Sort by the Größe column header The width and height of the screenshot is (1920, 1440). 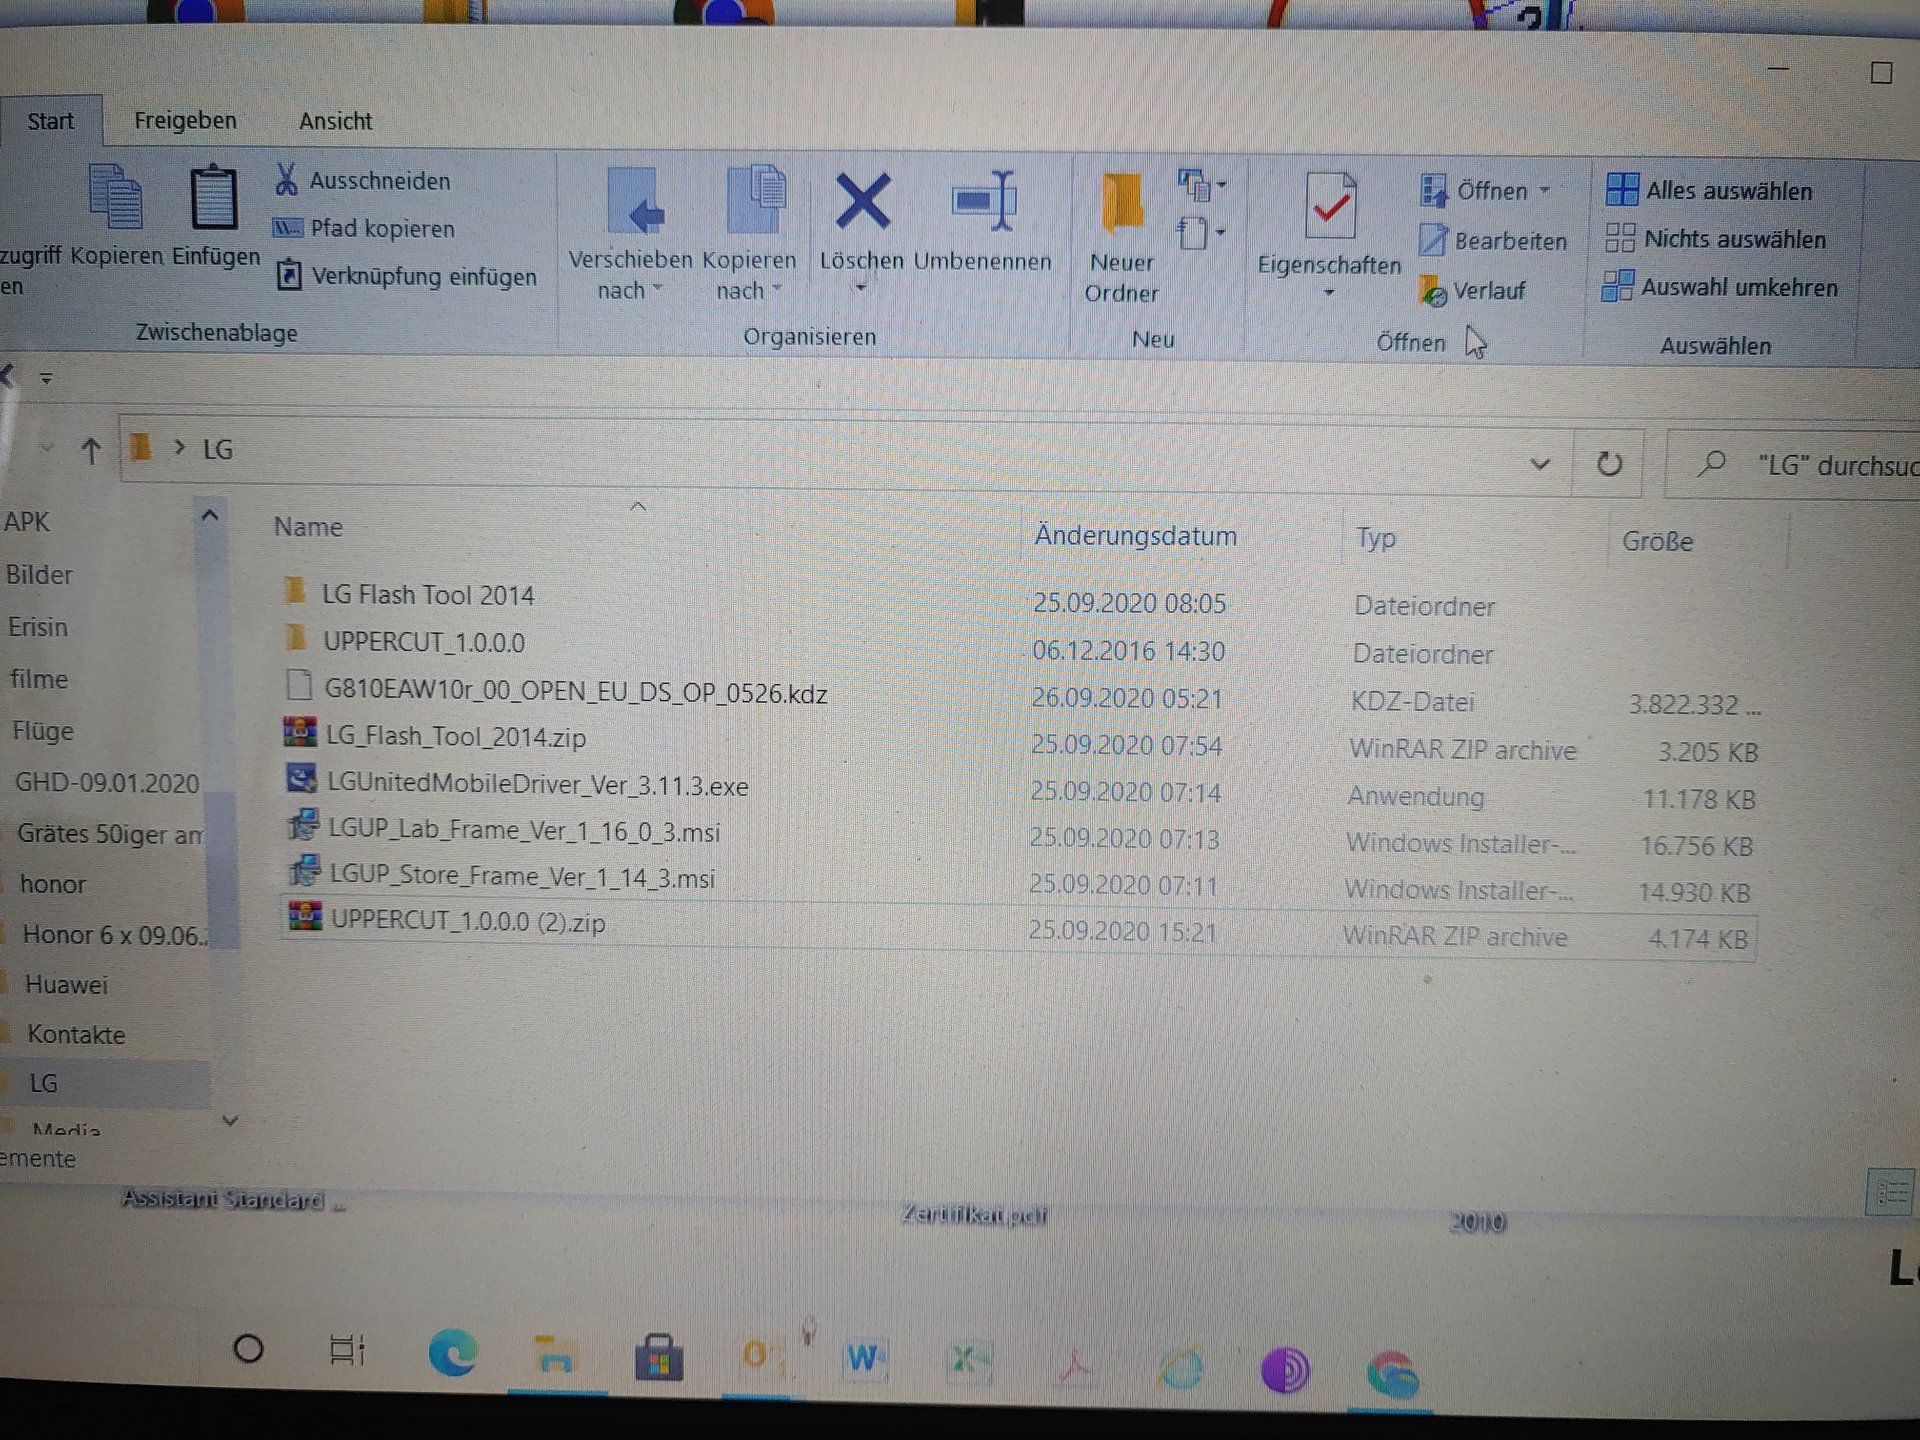point(1657,542)
